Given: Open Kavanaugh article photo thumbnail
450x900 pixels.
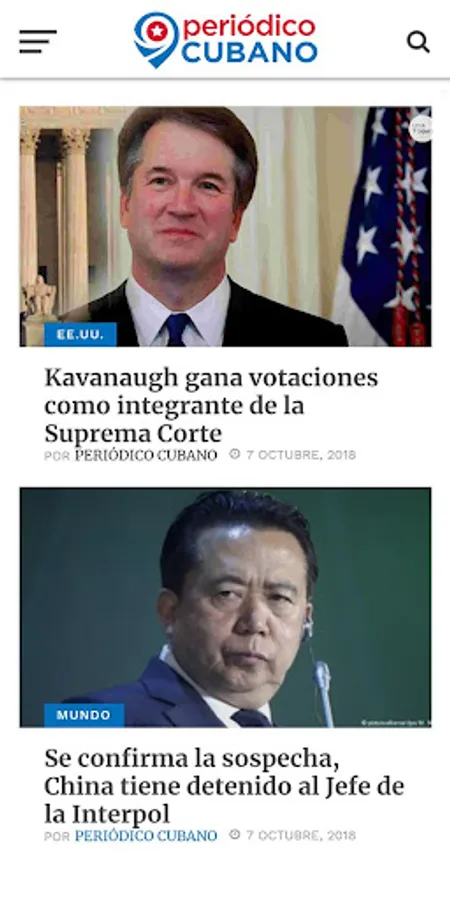Looking at the screenshot, I should point(226,226).
